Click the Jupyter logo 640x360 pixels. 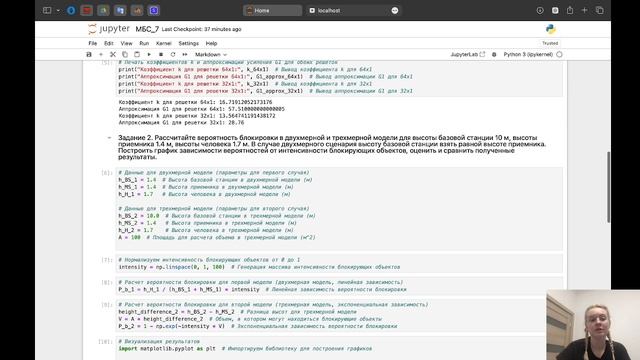point(109,29)
